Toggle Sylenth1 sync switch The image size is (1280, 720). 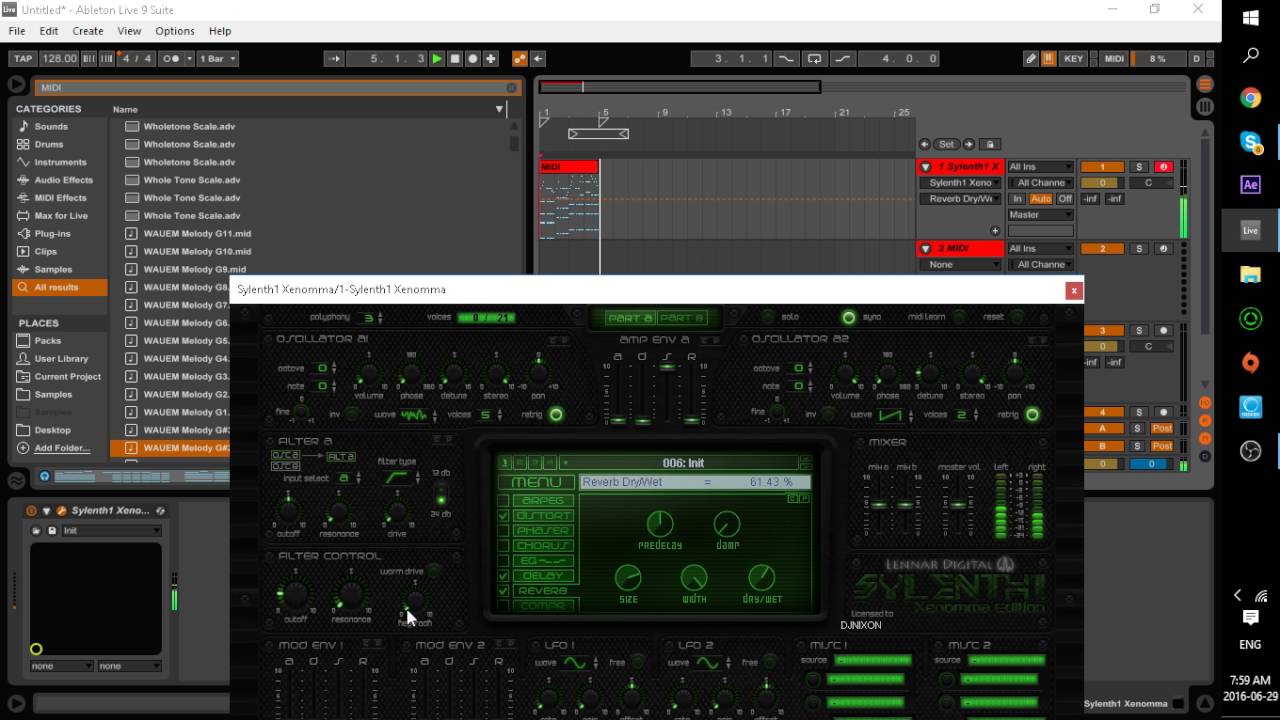tap(849, 317)
